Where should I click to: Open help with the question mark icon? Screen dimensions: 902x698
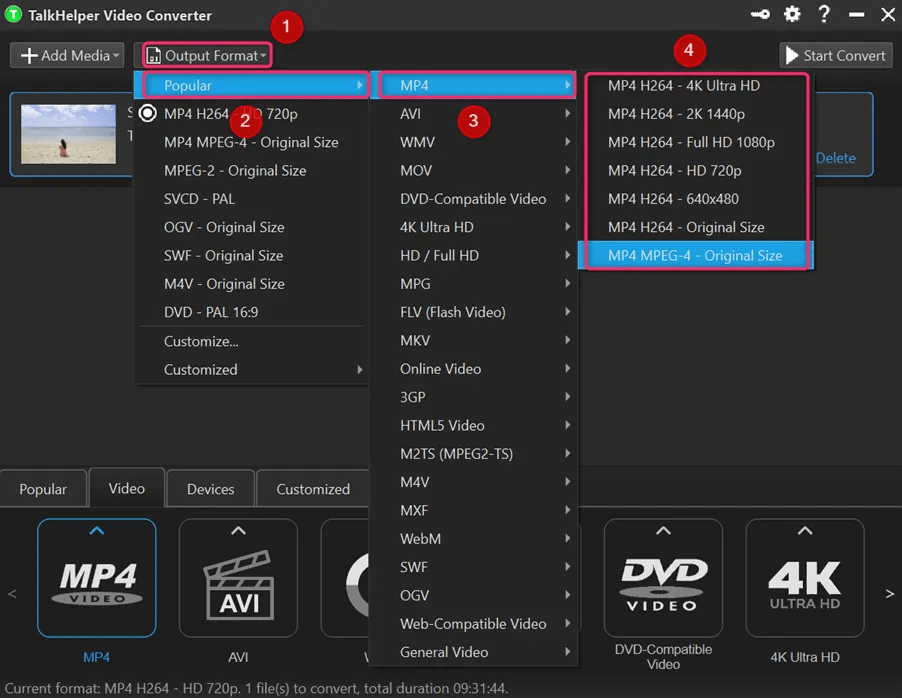pyautogui.click(x=824, y=14)
